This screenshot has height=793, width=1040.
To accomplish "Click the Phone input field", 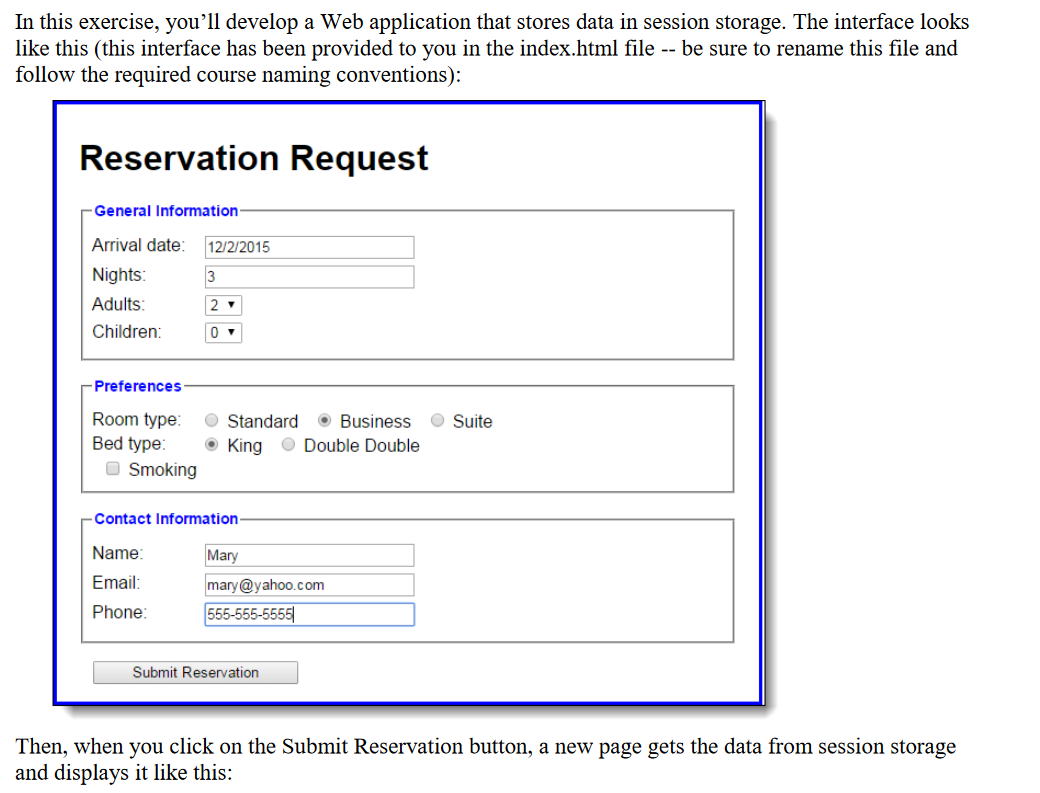I will click(x=309, y=614).
